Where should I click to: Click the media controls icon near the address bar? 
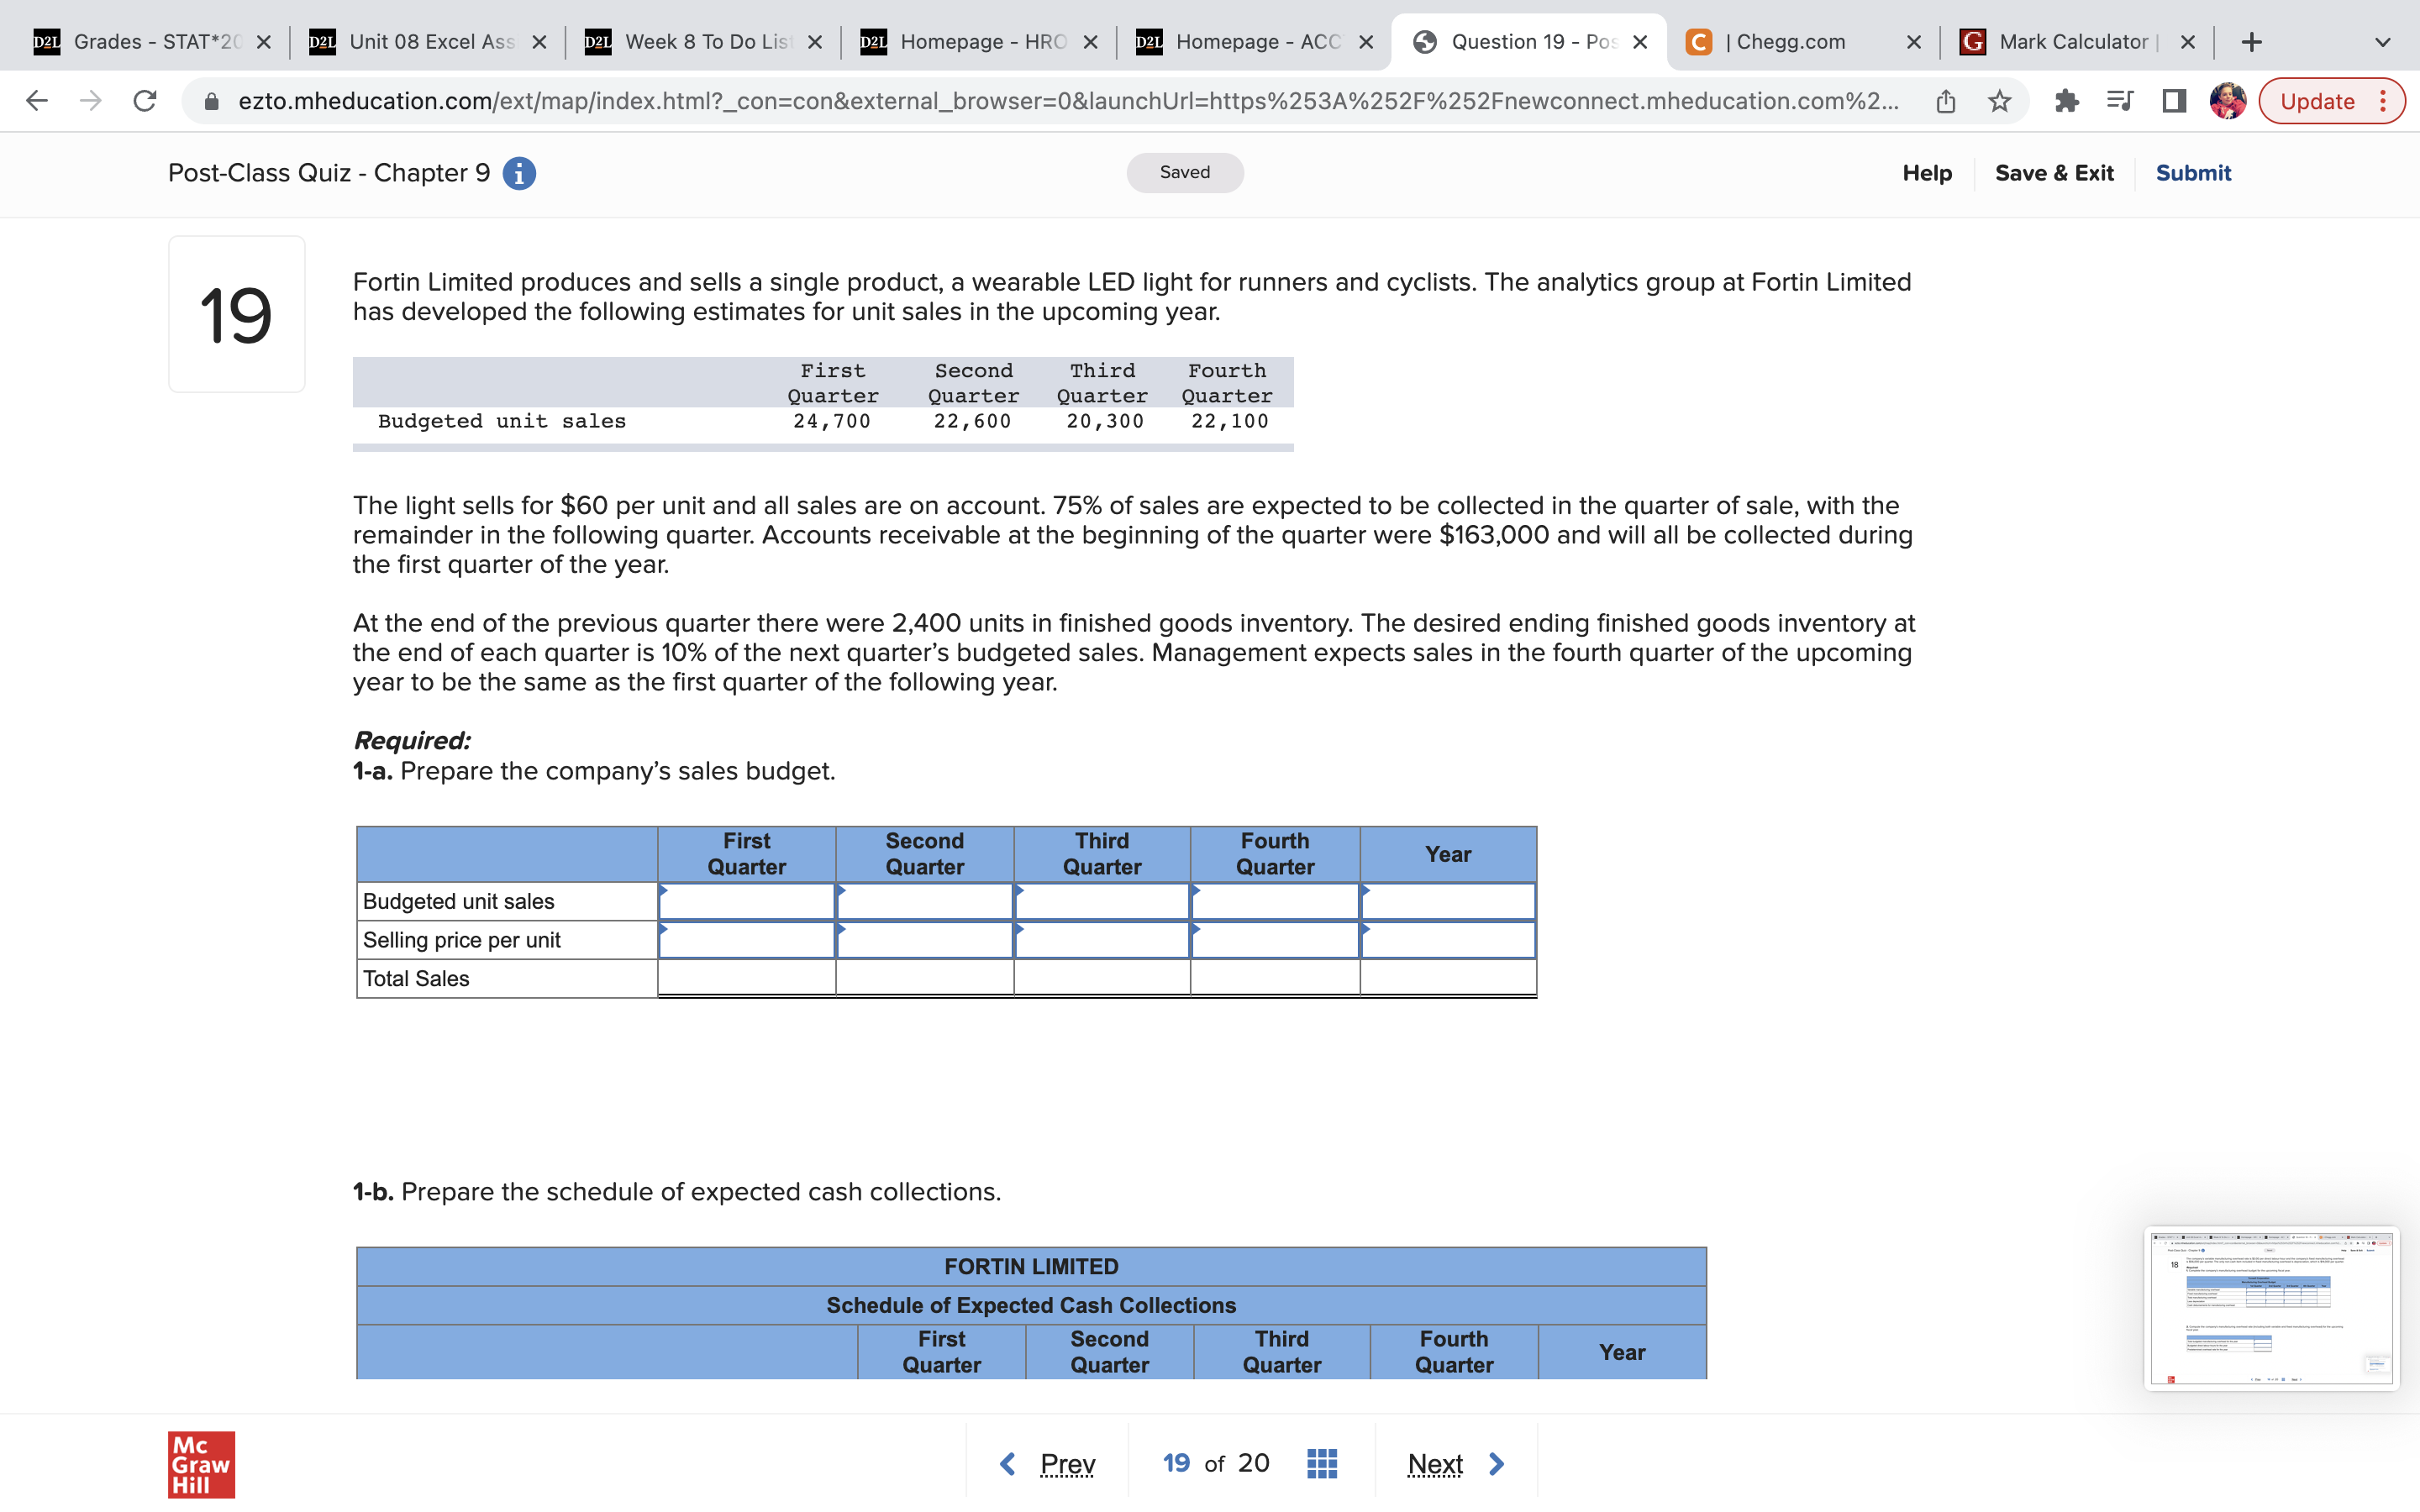pos(2119,100)
